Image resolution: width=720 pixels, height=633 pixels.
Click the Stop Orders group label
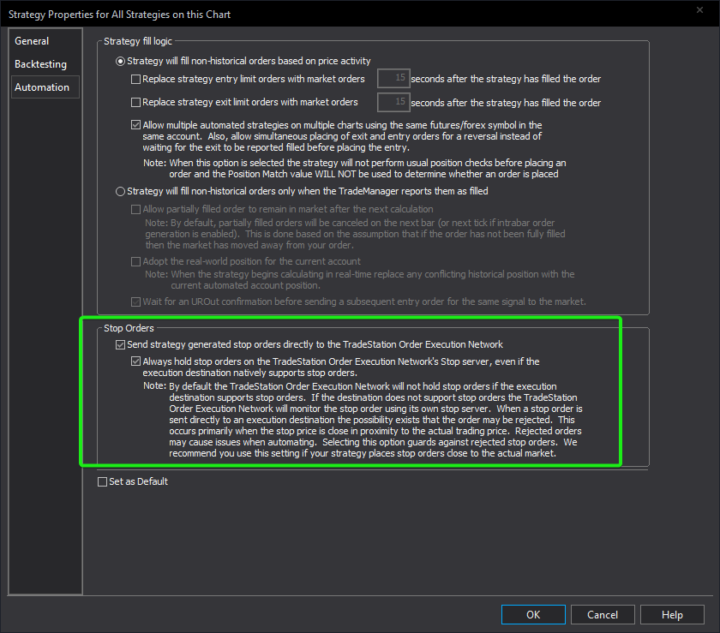[129, 328]
